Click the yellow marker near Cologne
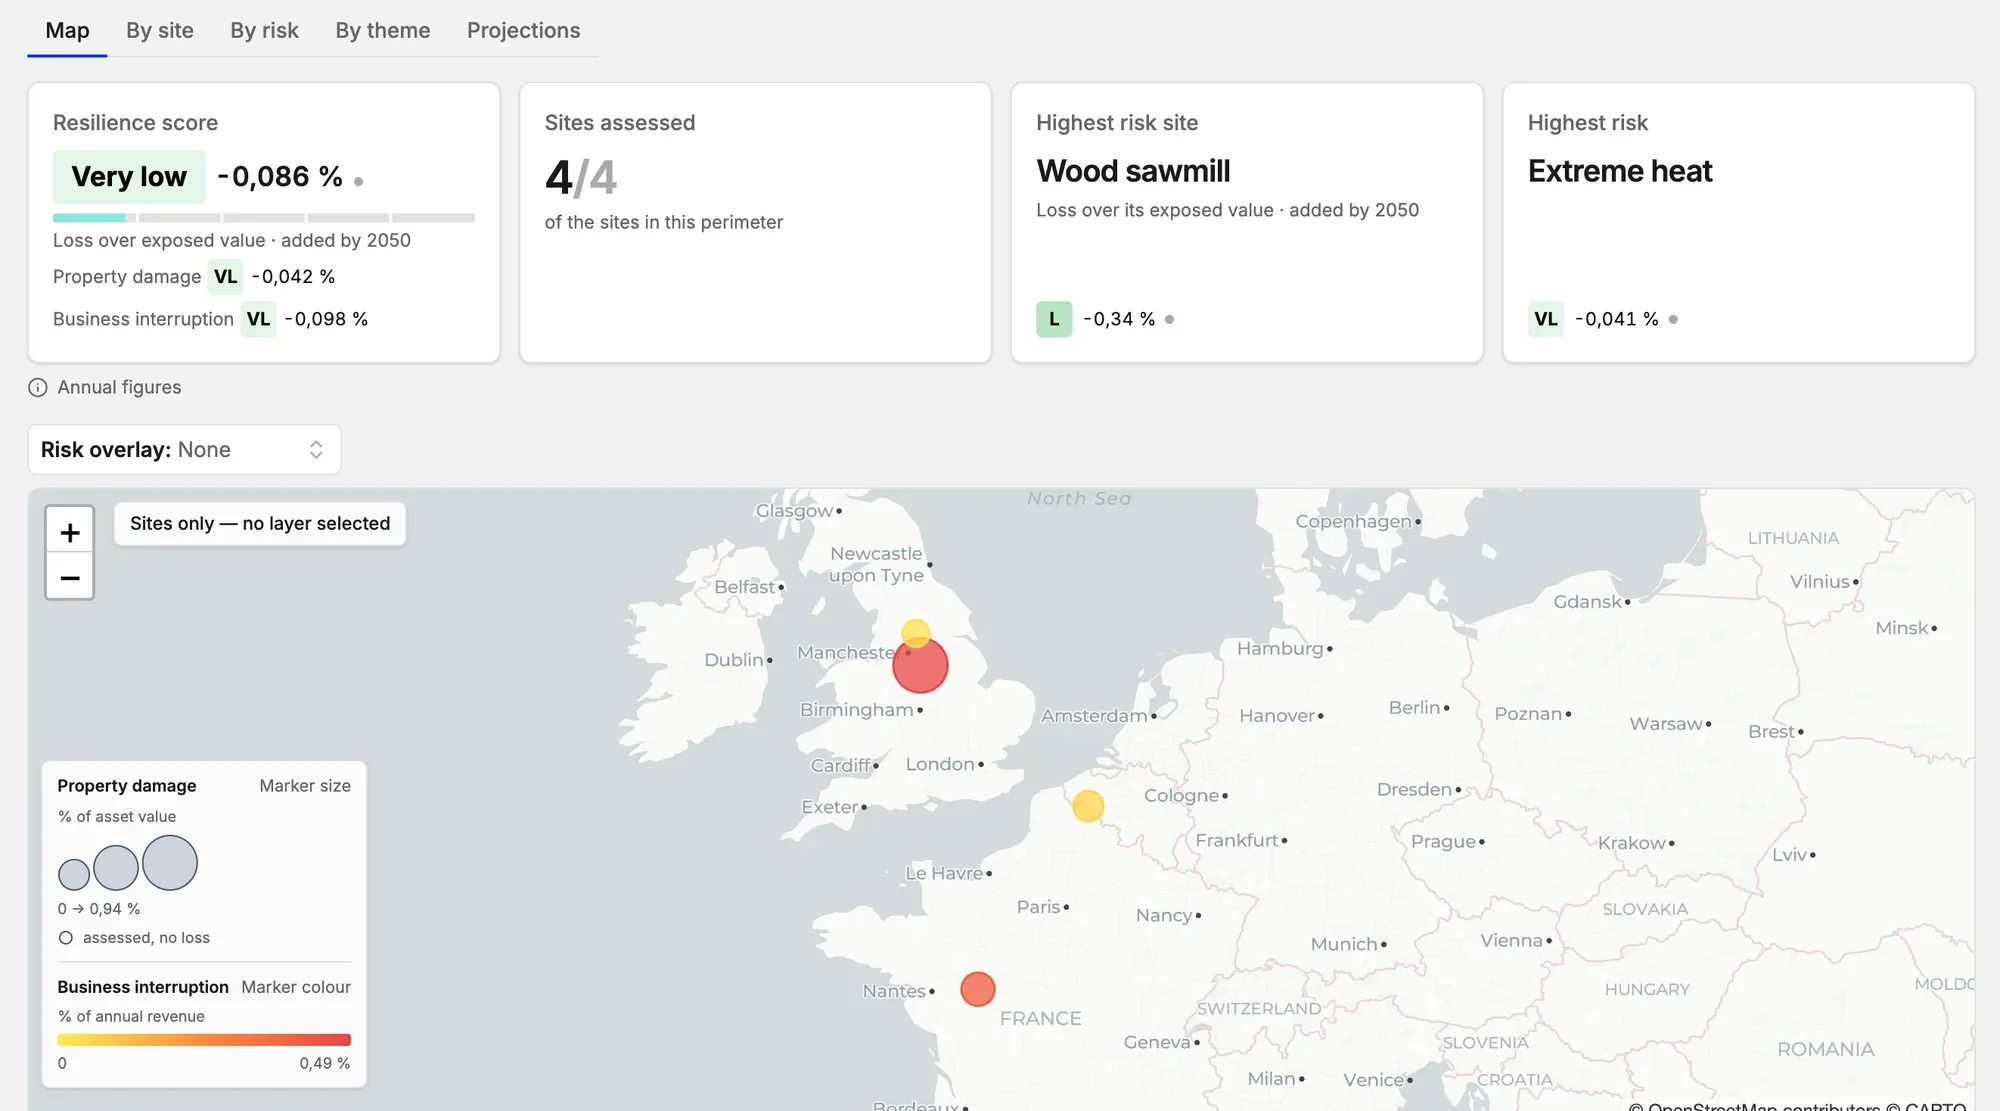 click(x=1088, y=806)
